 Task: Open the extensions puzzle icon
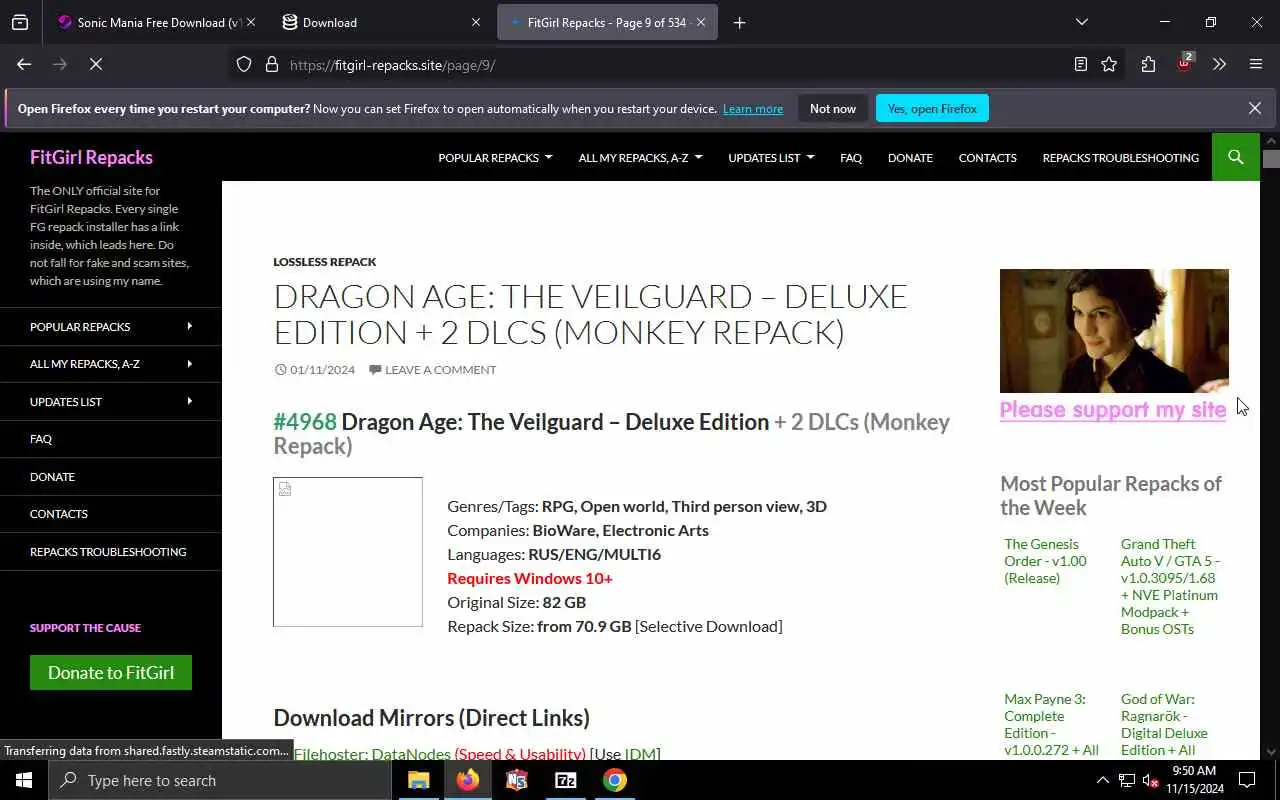point(1148,64)
